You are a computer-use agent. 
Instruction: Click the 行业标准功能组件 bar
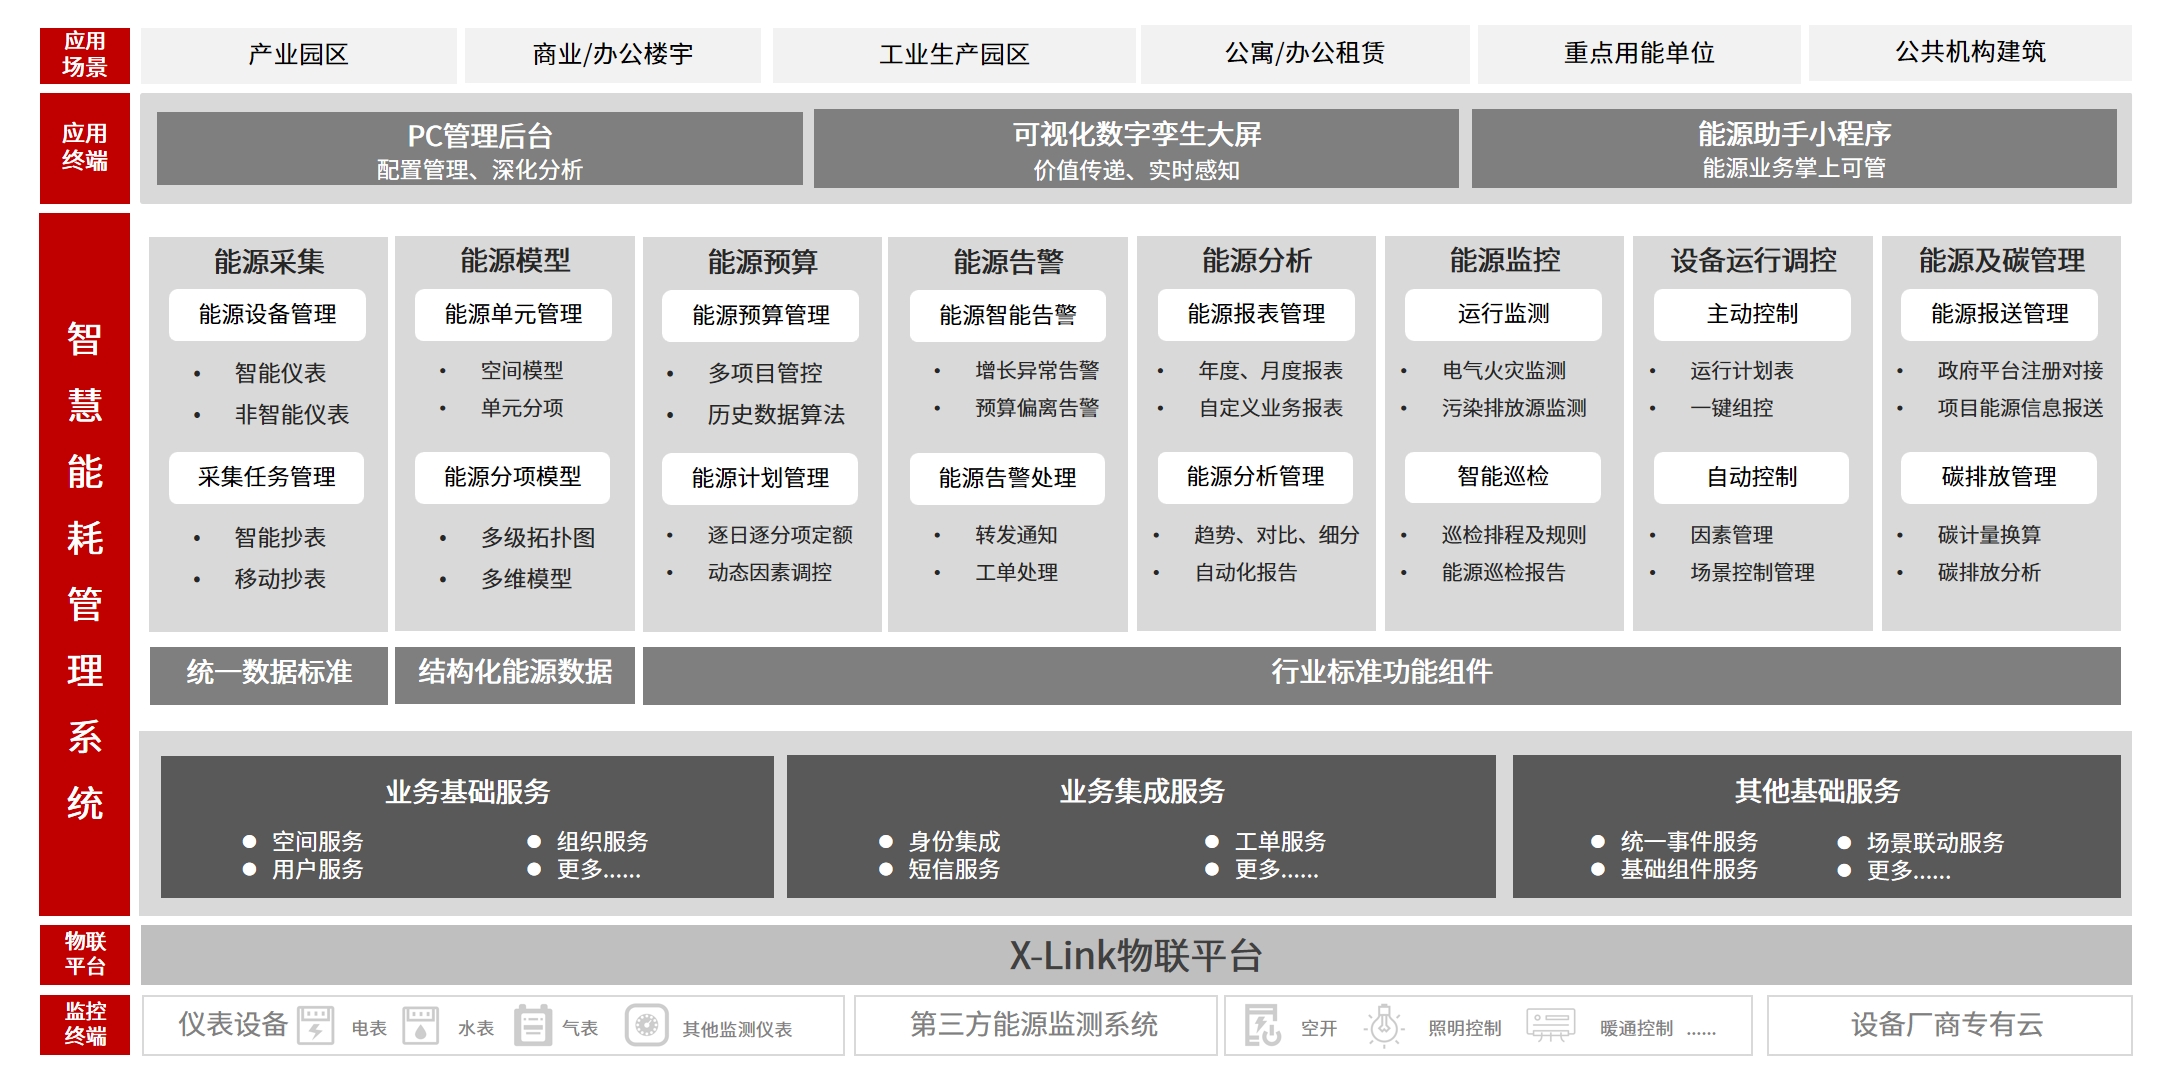pos(1382,675)
